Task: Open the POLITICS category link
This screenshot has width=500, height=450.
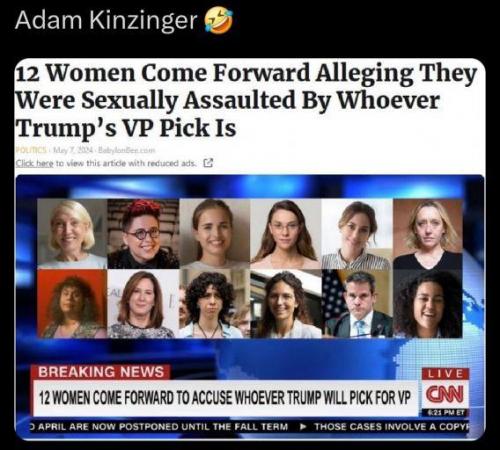Action: [31, 150]
